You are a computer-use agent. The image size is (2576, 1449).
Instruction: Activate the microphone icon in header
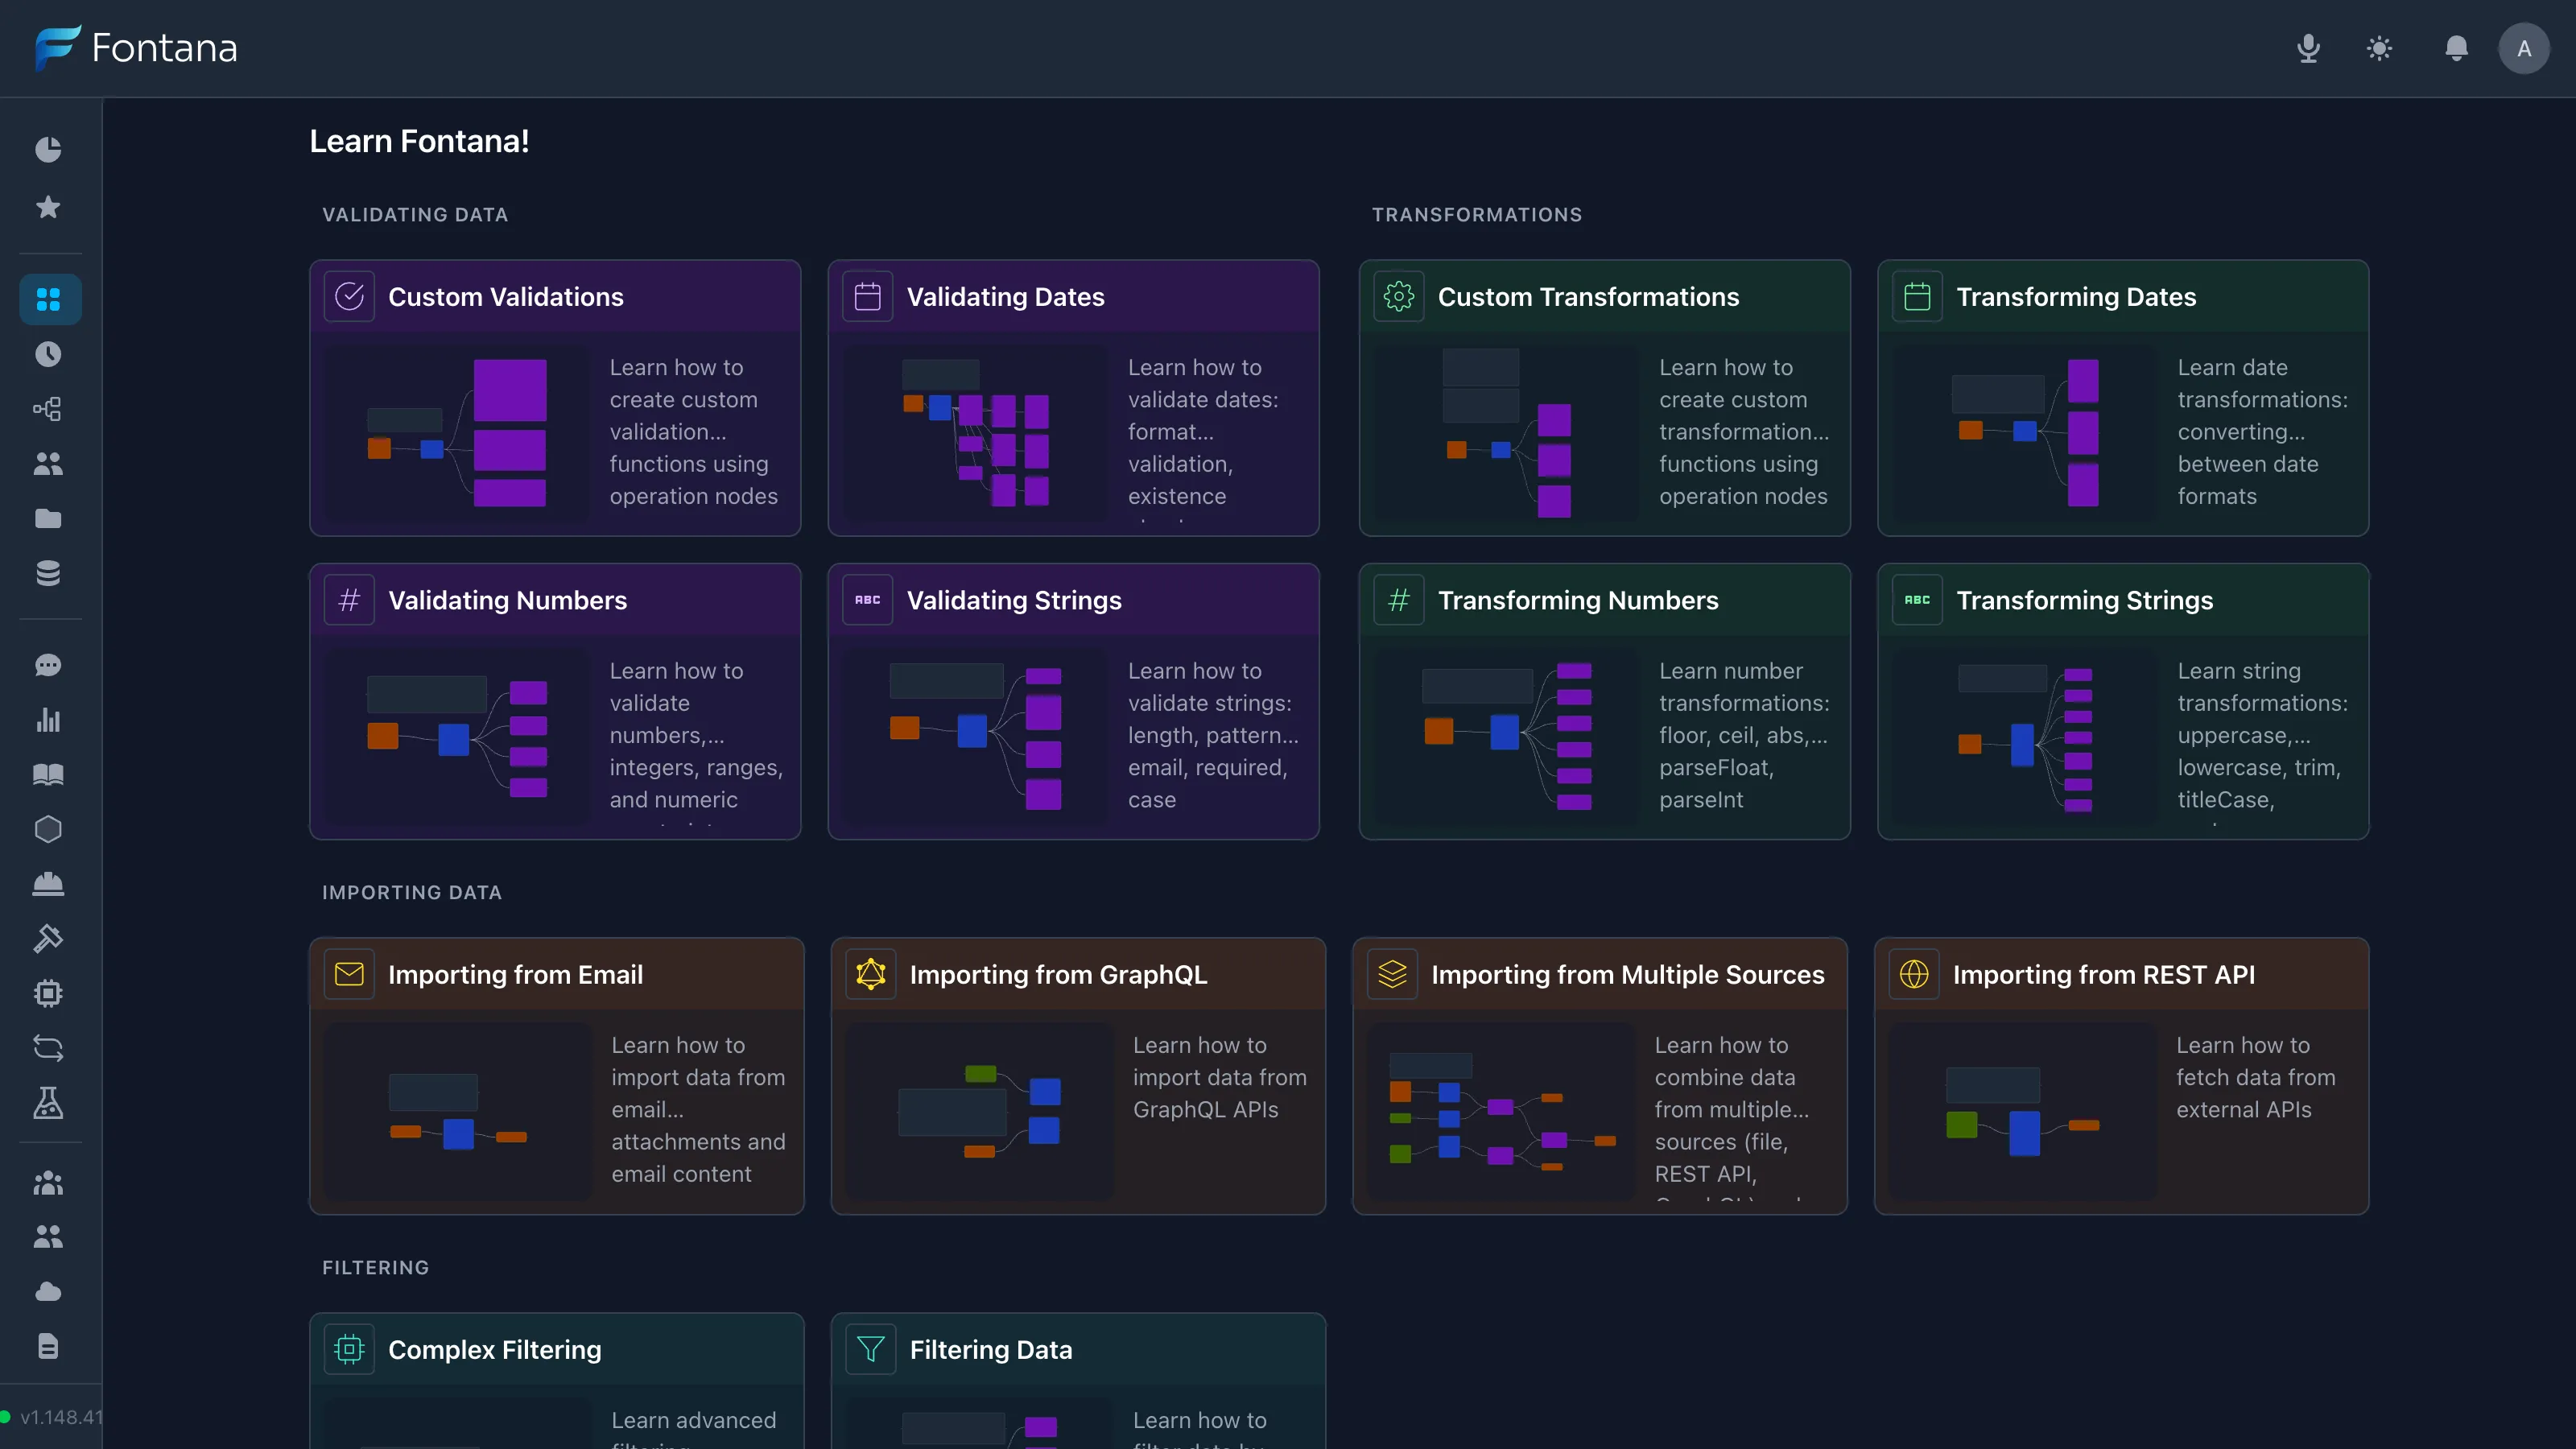pos(2308,48)
